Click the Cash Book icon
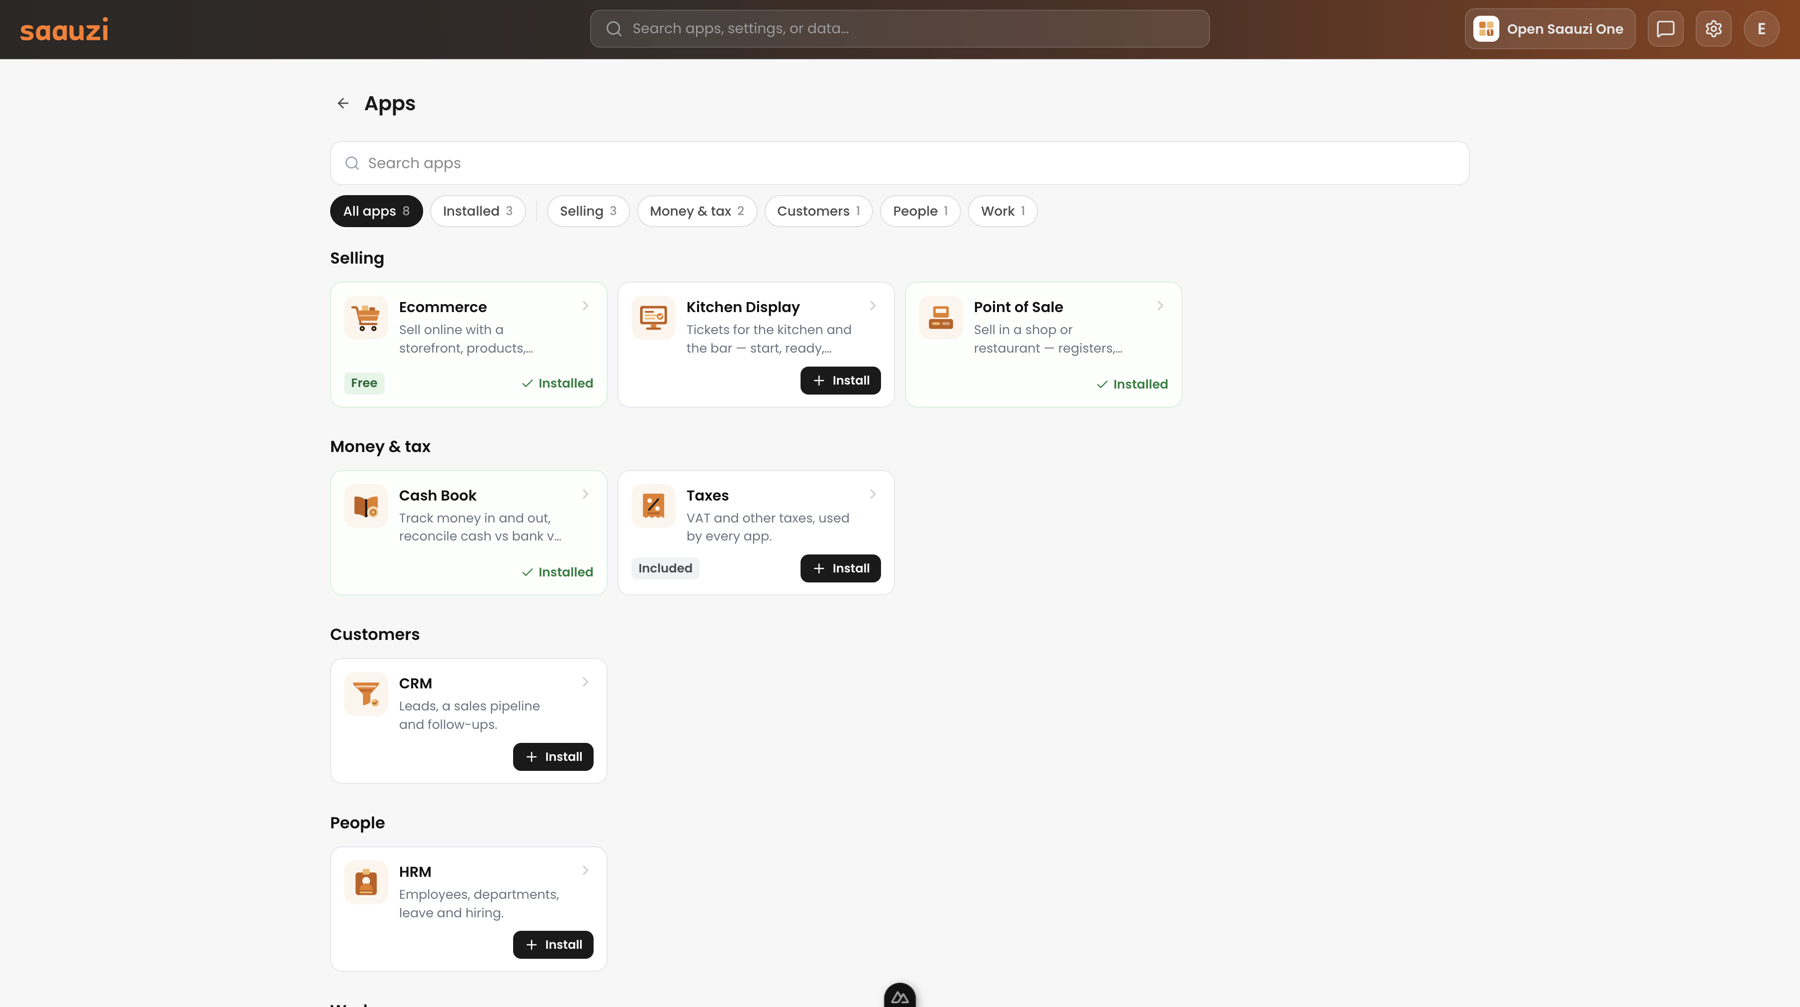 [366, 506]
